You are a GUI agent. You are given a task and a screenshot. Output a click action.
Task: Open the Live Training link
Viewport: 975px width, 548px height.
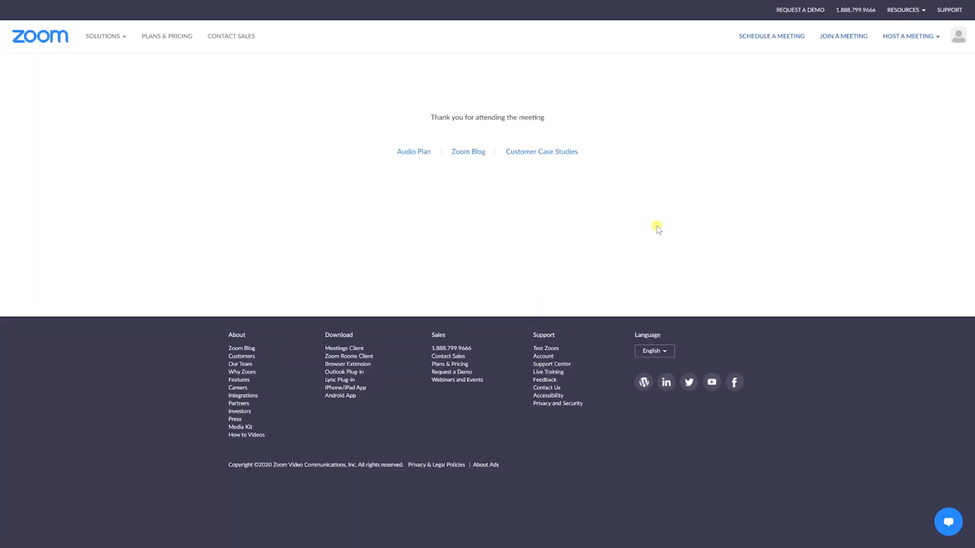click(548, 372)
